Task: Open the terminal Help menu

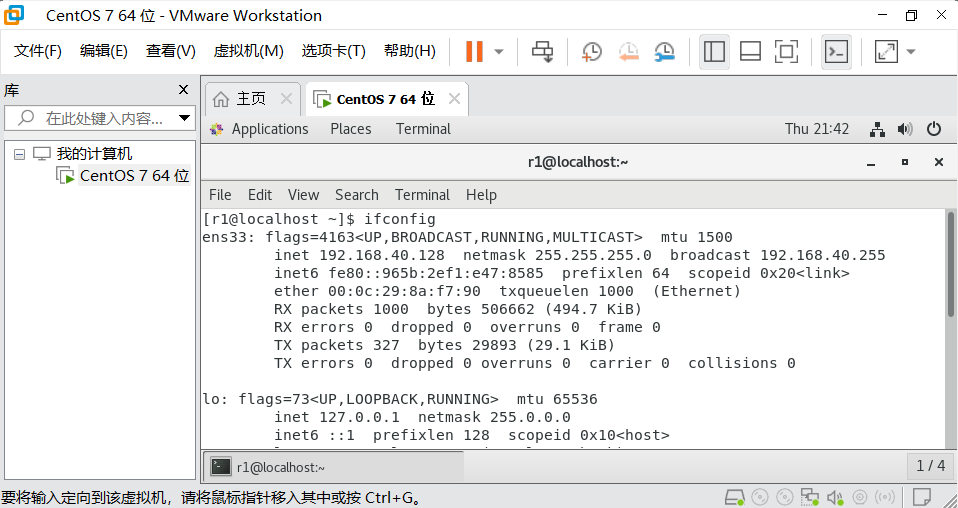Action: point(481,195)
